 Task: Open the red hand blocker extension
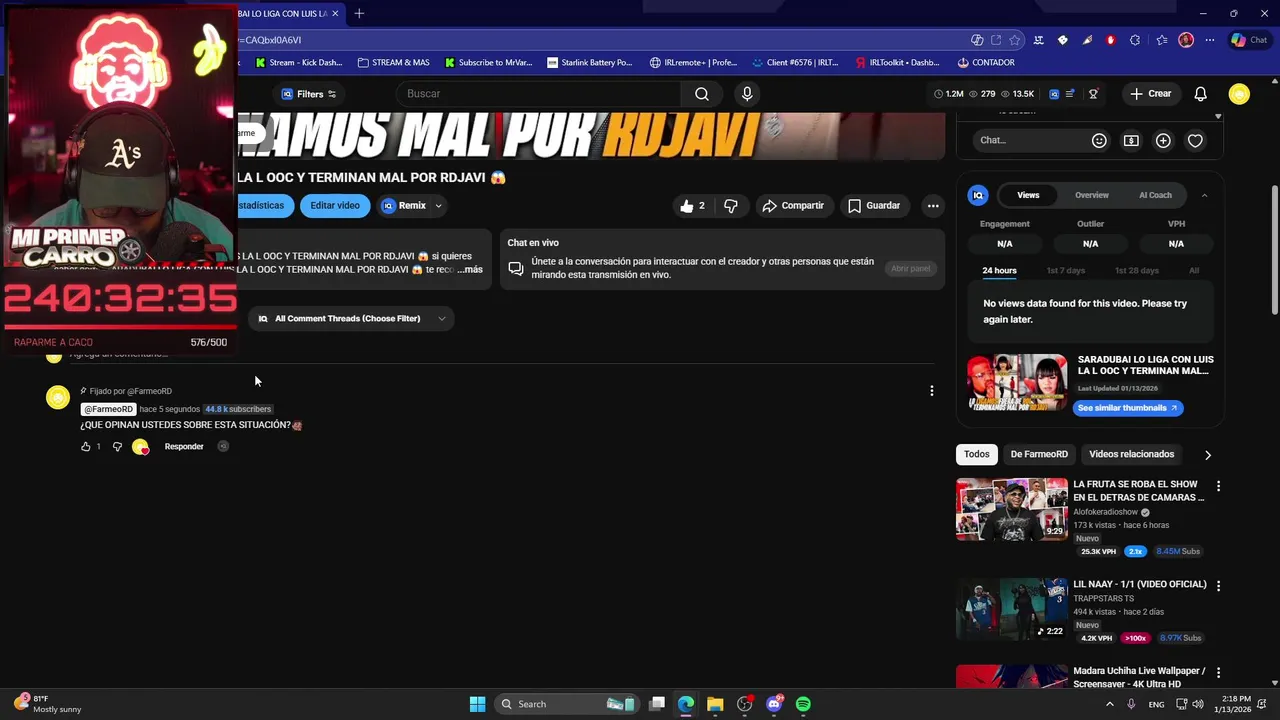pos(1110,40)
